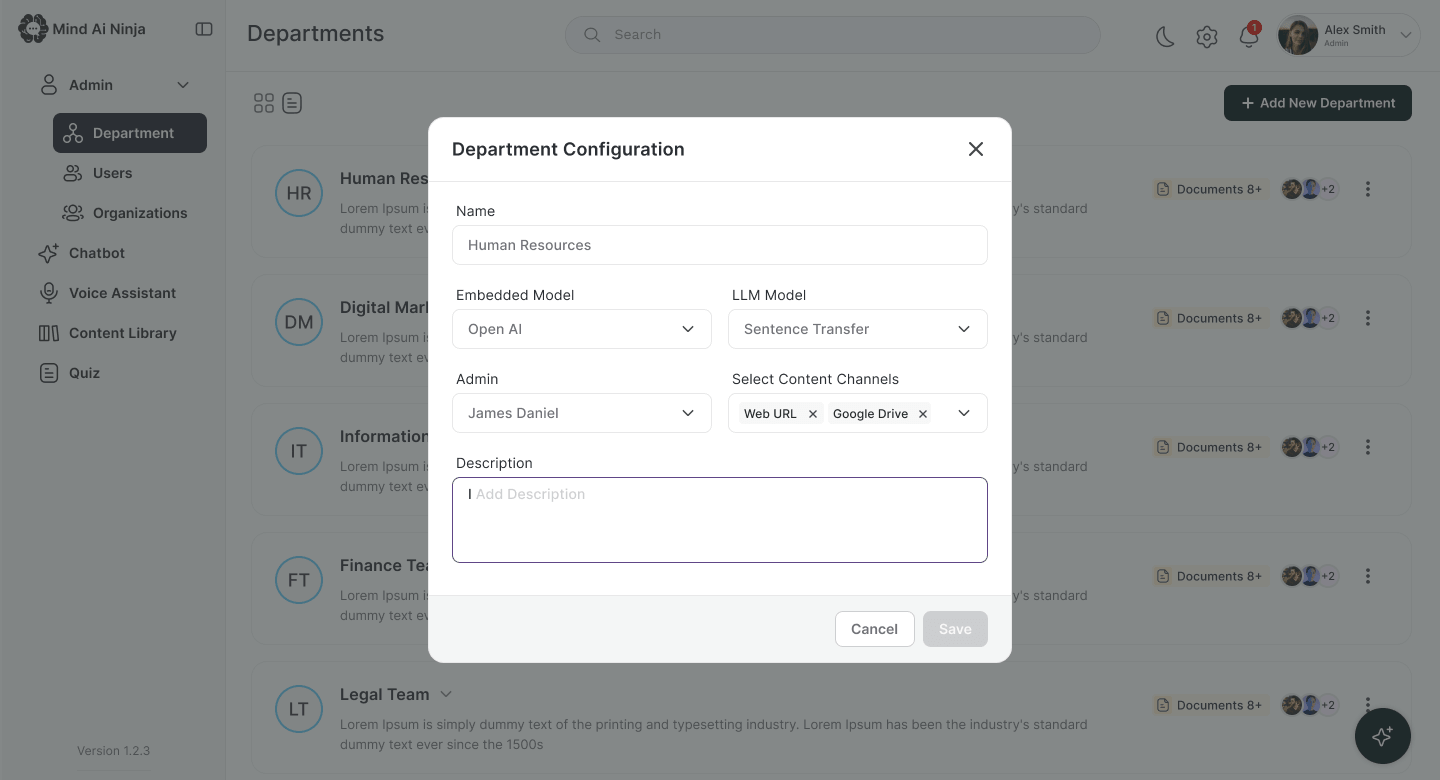The height and width of the screenshot is (780, 1440).
Task: Click the LT department avatar circle
Action: pyautogui.click(x=299, y=709)
